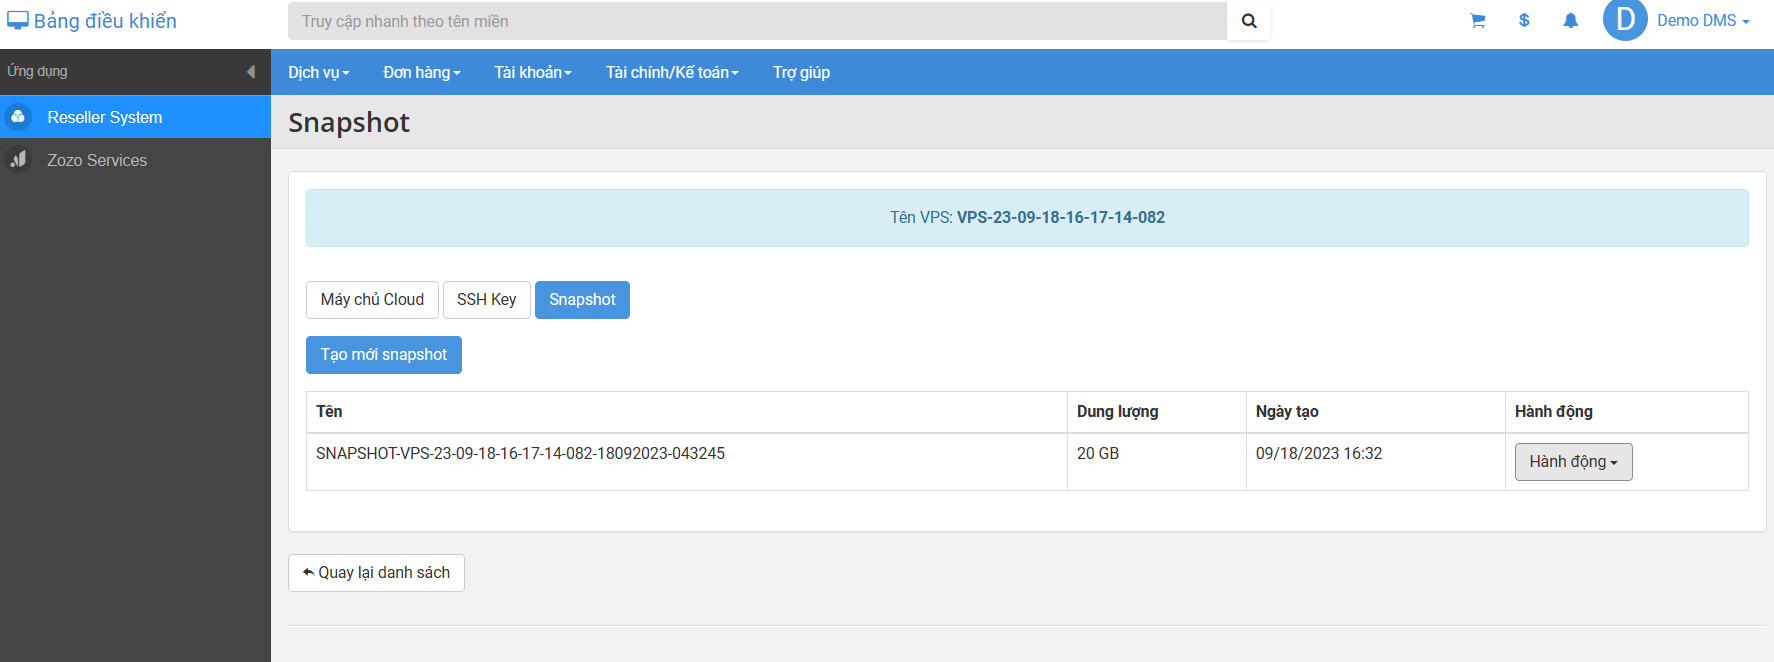Open the Hành động dropdown for the snapshot
1774x662 pixels.
point(1573,462)
